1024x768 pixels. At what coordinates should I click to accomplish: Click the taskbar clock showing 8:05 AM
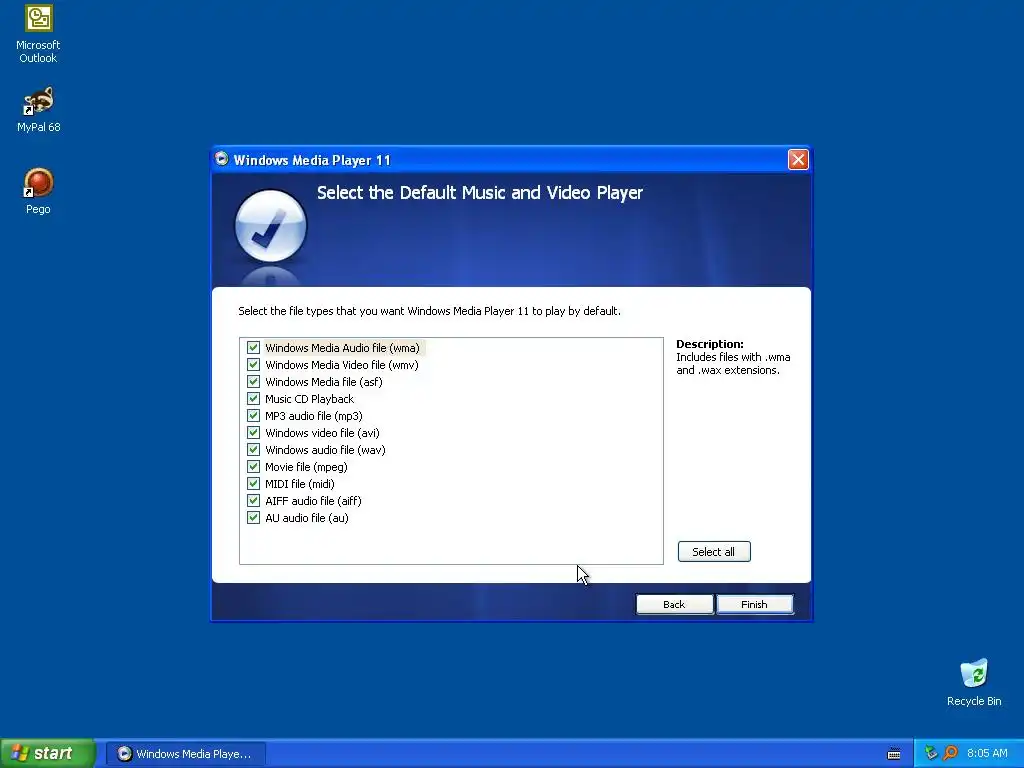coord(987,753)
